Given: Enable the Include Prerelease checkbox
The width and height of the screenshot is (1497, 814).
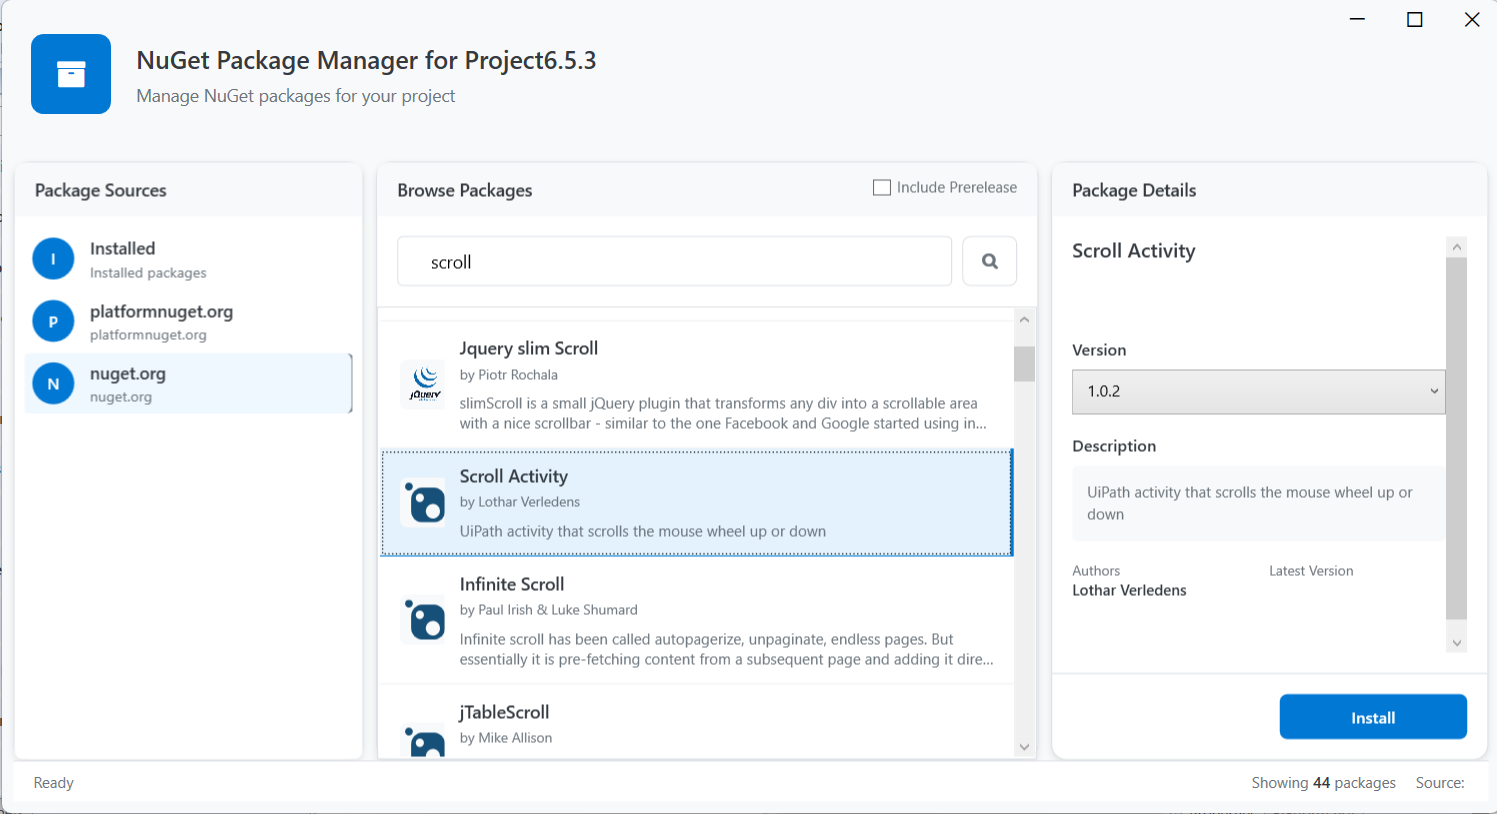Looking at the screenshot, I should pos(882,187).
